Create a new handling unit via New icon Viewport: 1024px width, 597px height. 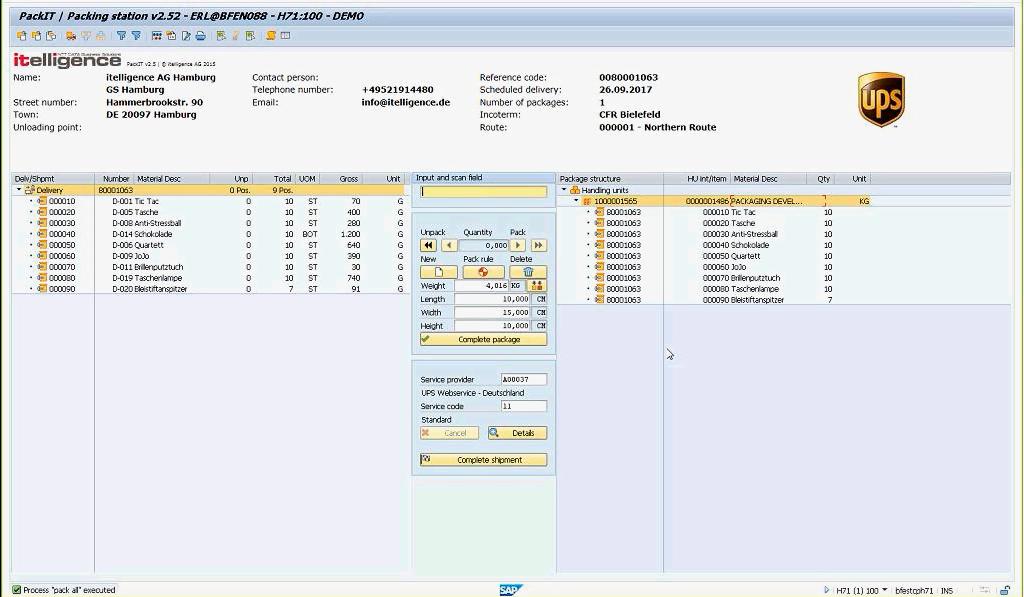[x=438, y=272]
